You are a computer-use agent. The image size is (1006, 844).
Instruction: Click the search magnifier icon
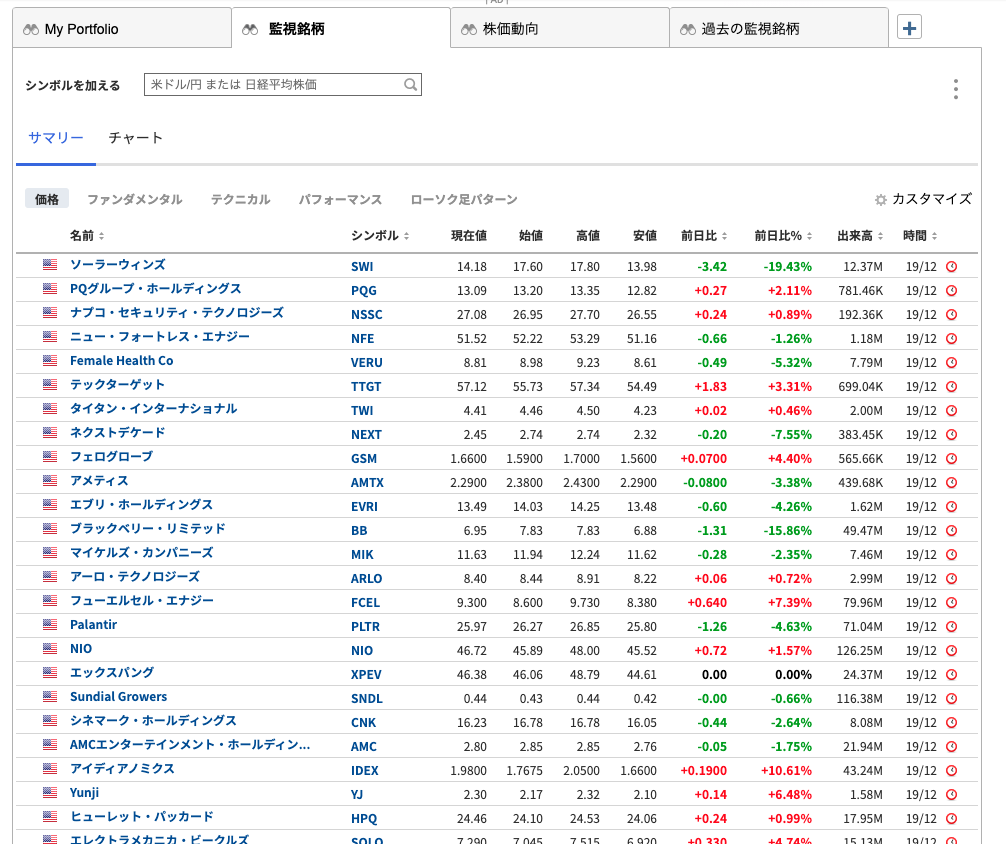[x=410, y=85]
